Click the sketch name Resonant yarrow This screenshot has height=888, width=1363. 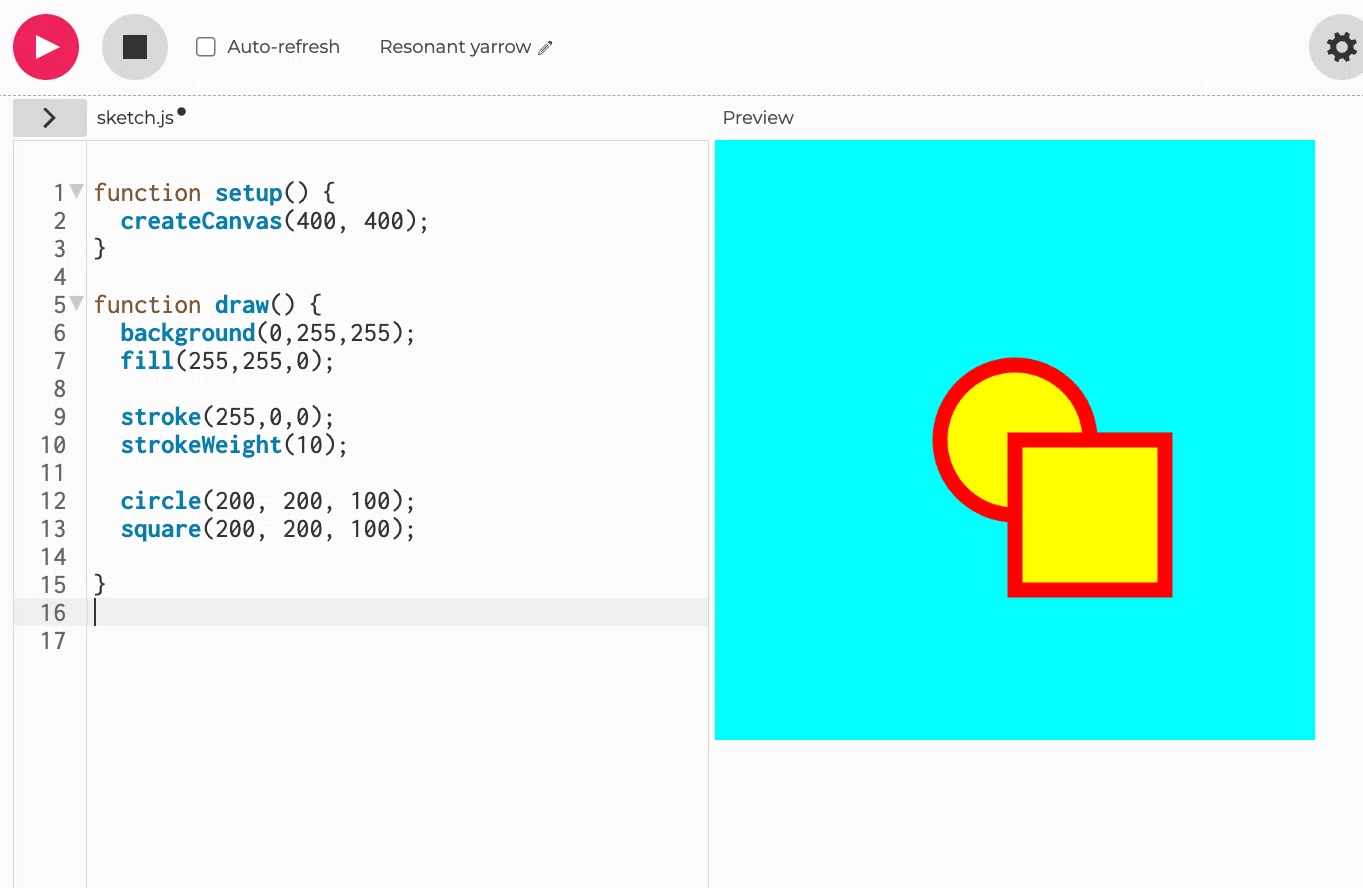coord(455,47)
